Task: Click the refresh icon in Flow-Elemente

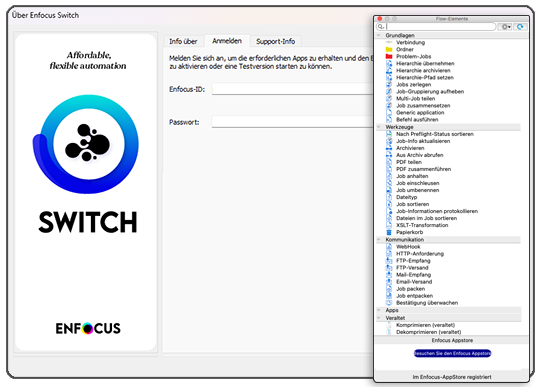Action: tap(520, 27)
